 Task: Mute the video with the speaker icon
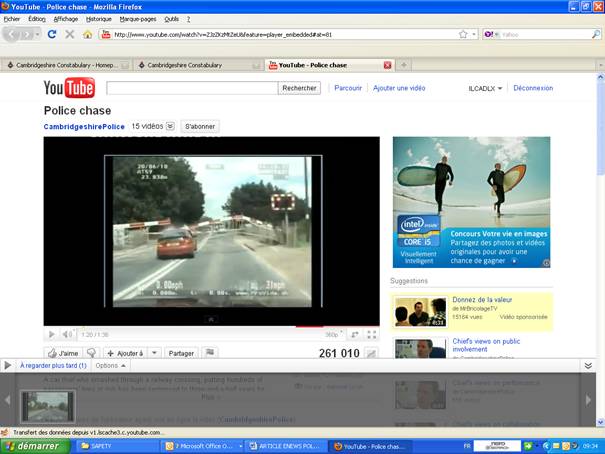pos(67,334)
